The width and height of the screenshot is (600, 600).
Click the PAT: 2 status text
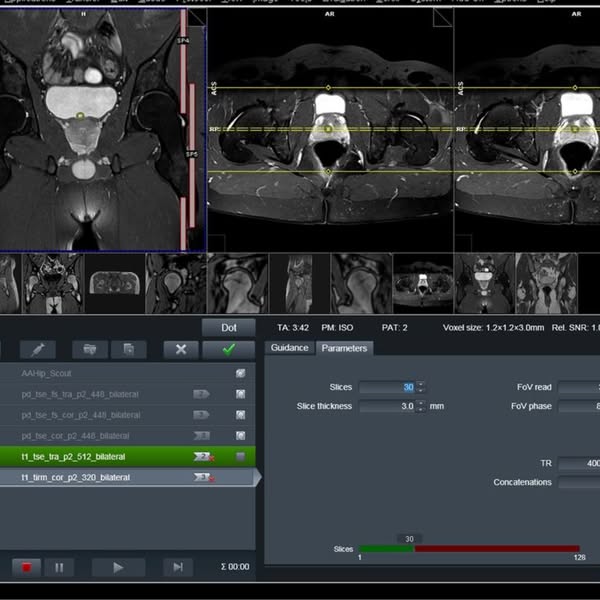pyautogui.click(x=395, y=328)
